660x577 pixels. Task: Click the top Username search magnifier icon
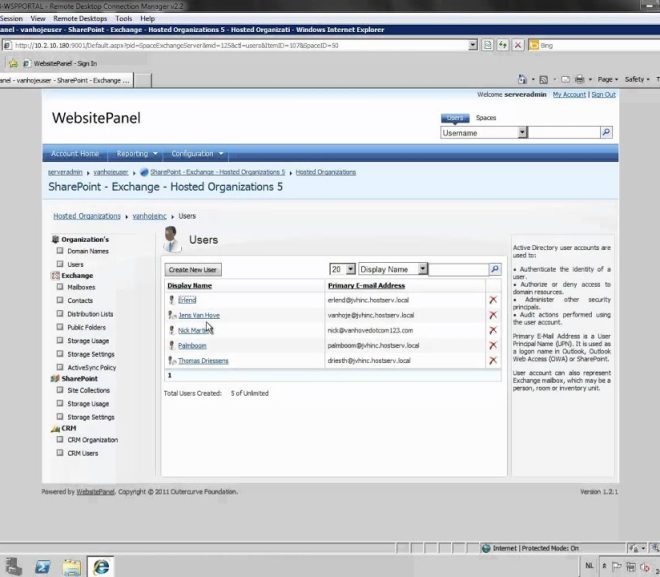[x=606, y=133]
